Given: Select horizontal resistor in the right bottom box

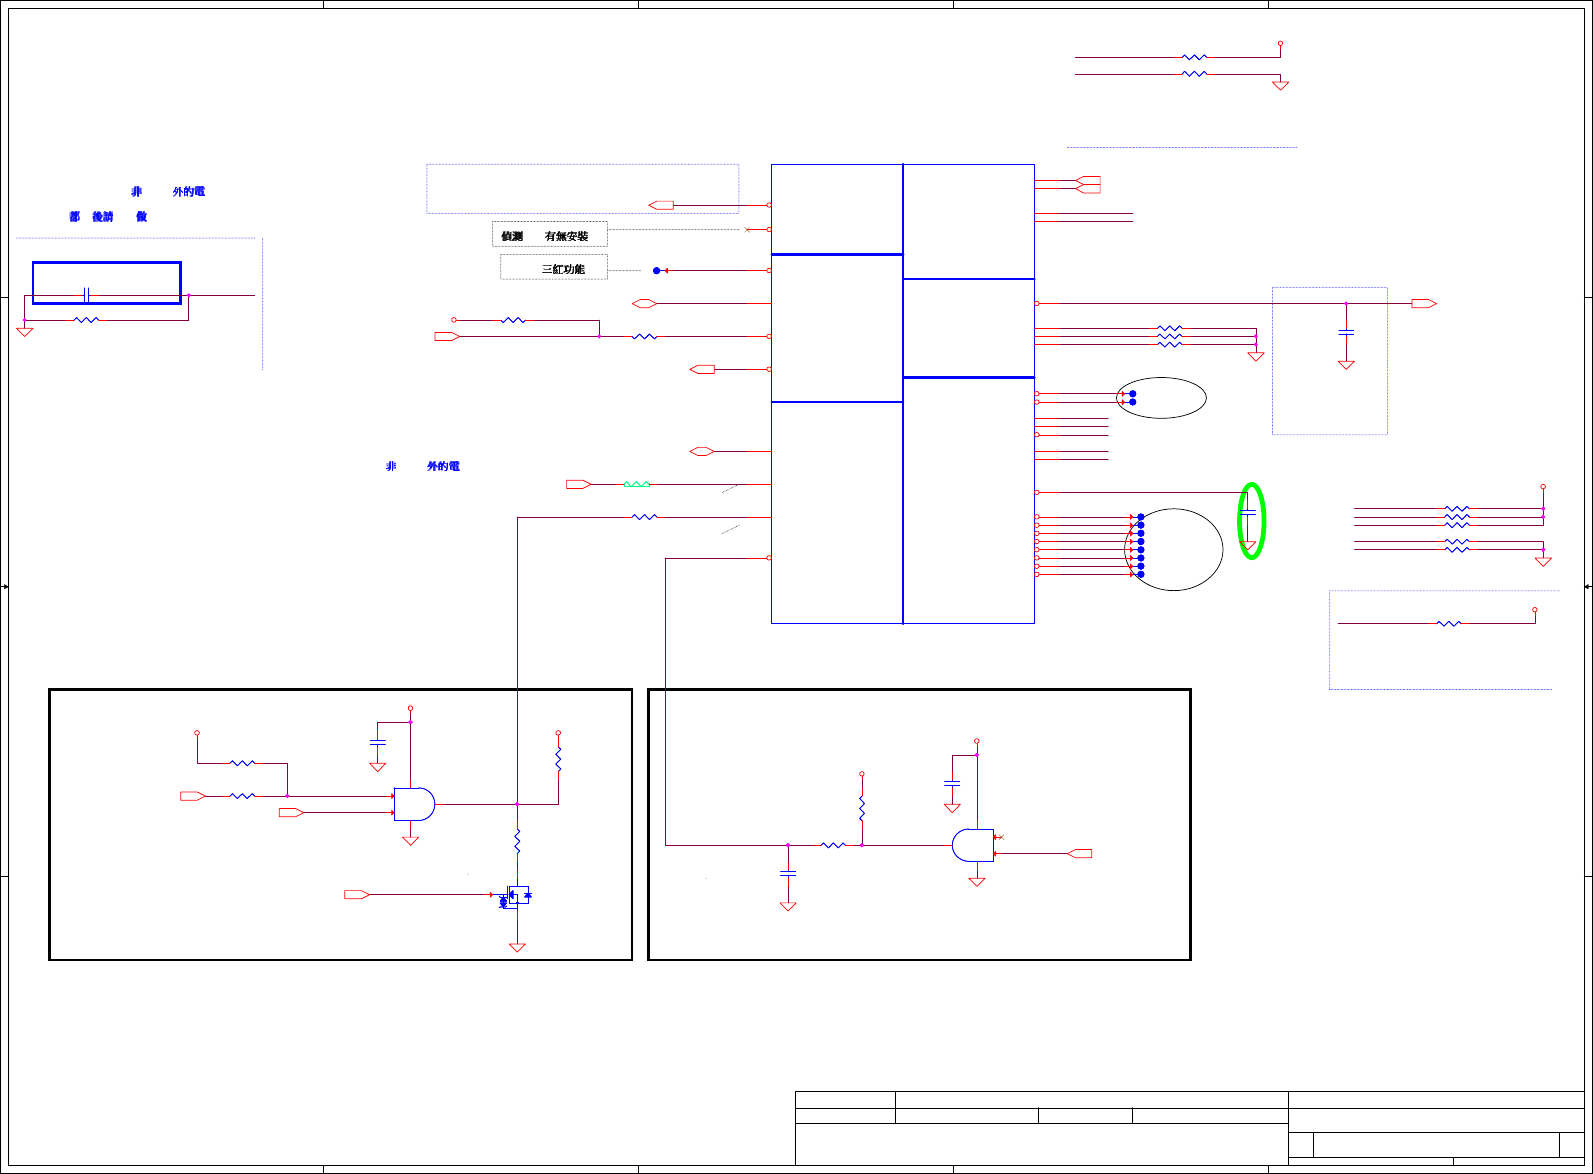Looking at the screenshot, I should 833,845.
